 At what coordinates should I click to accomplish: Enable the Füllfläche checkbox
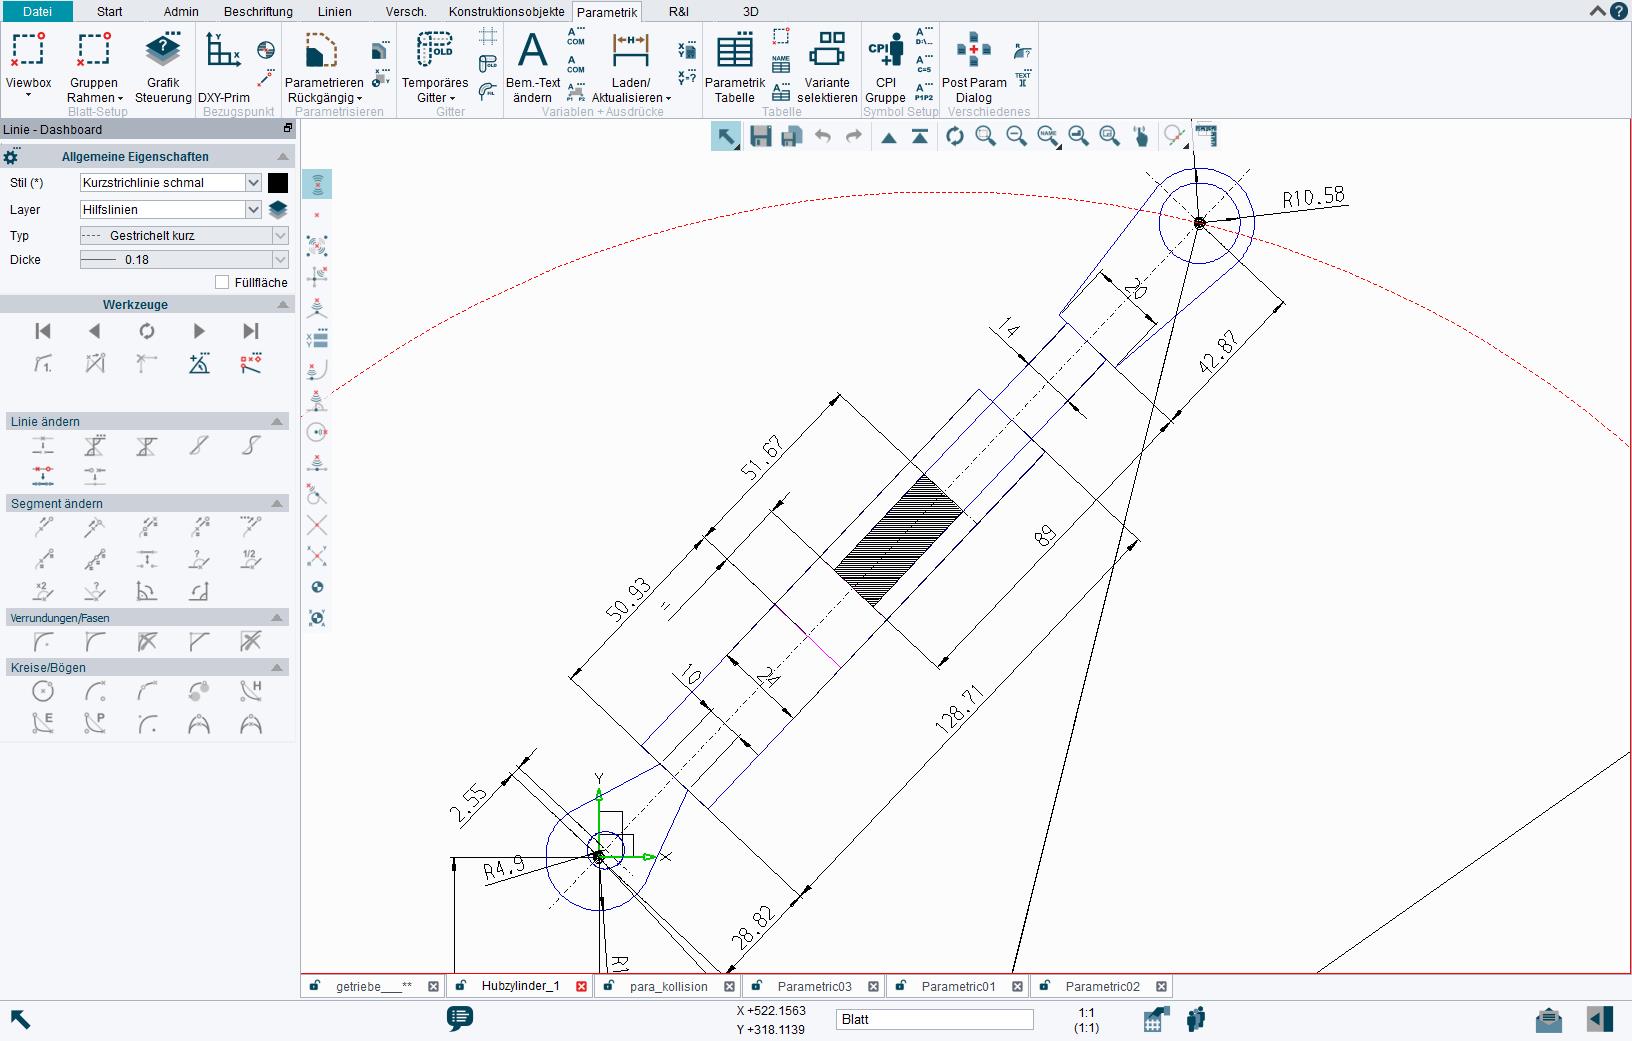pos(222,283)
